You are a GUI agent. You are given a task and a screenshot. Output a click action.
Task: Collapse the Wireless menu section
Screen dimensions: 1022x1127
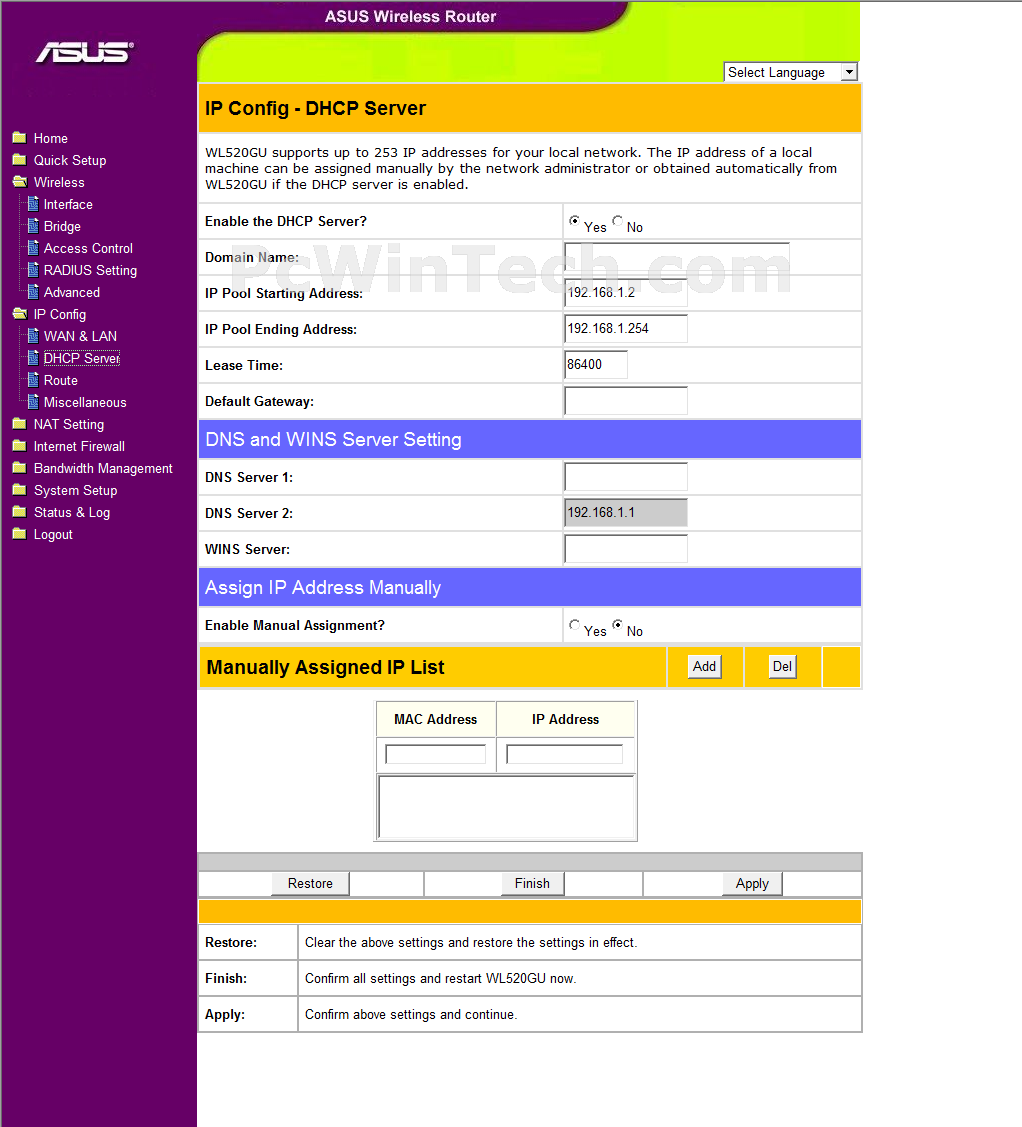click(x=59, y=183)
